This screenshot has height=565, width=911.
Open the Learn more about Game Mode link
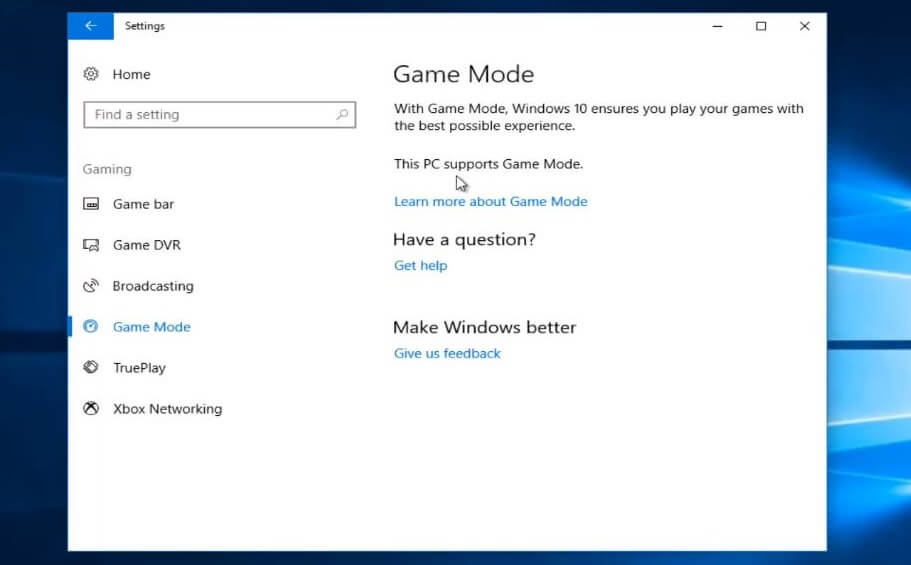(490, 202)
